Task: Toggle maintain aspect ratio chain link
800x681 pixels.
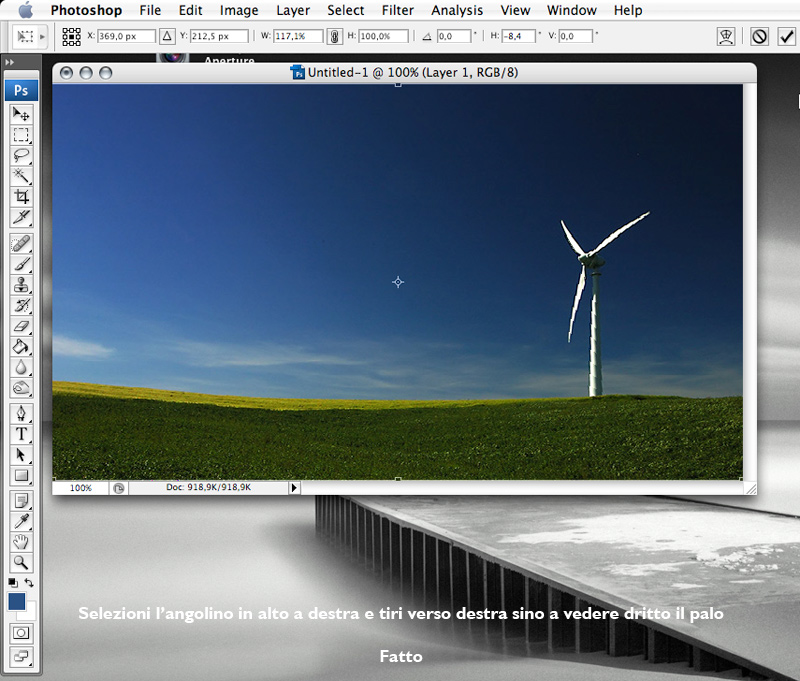Action: coord(334,36)
